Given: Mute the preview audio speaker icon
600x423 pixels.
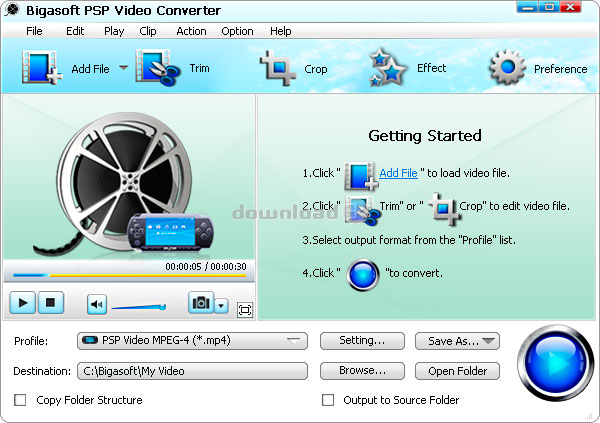Looking at the screenshot, I should point(97,304).
